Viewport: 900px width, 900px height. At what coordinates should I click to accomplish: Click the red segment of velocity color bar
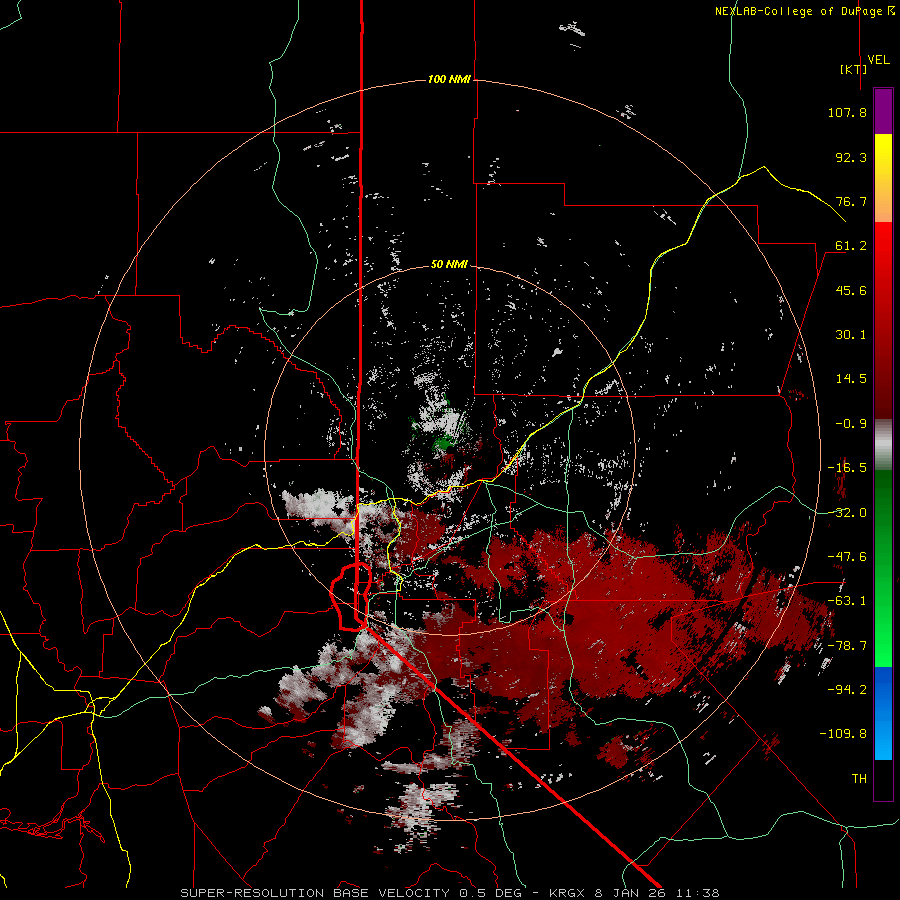coord(883,320)
